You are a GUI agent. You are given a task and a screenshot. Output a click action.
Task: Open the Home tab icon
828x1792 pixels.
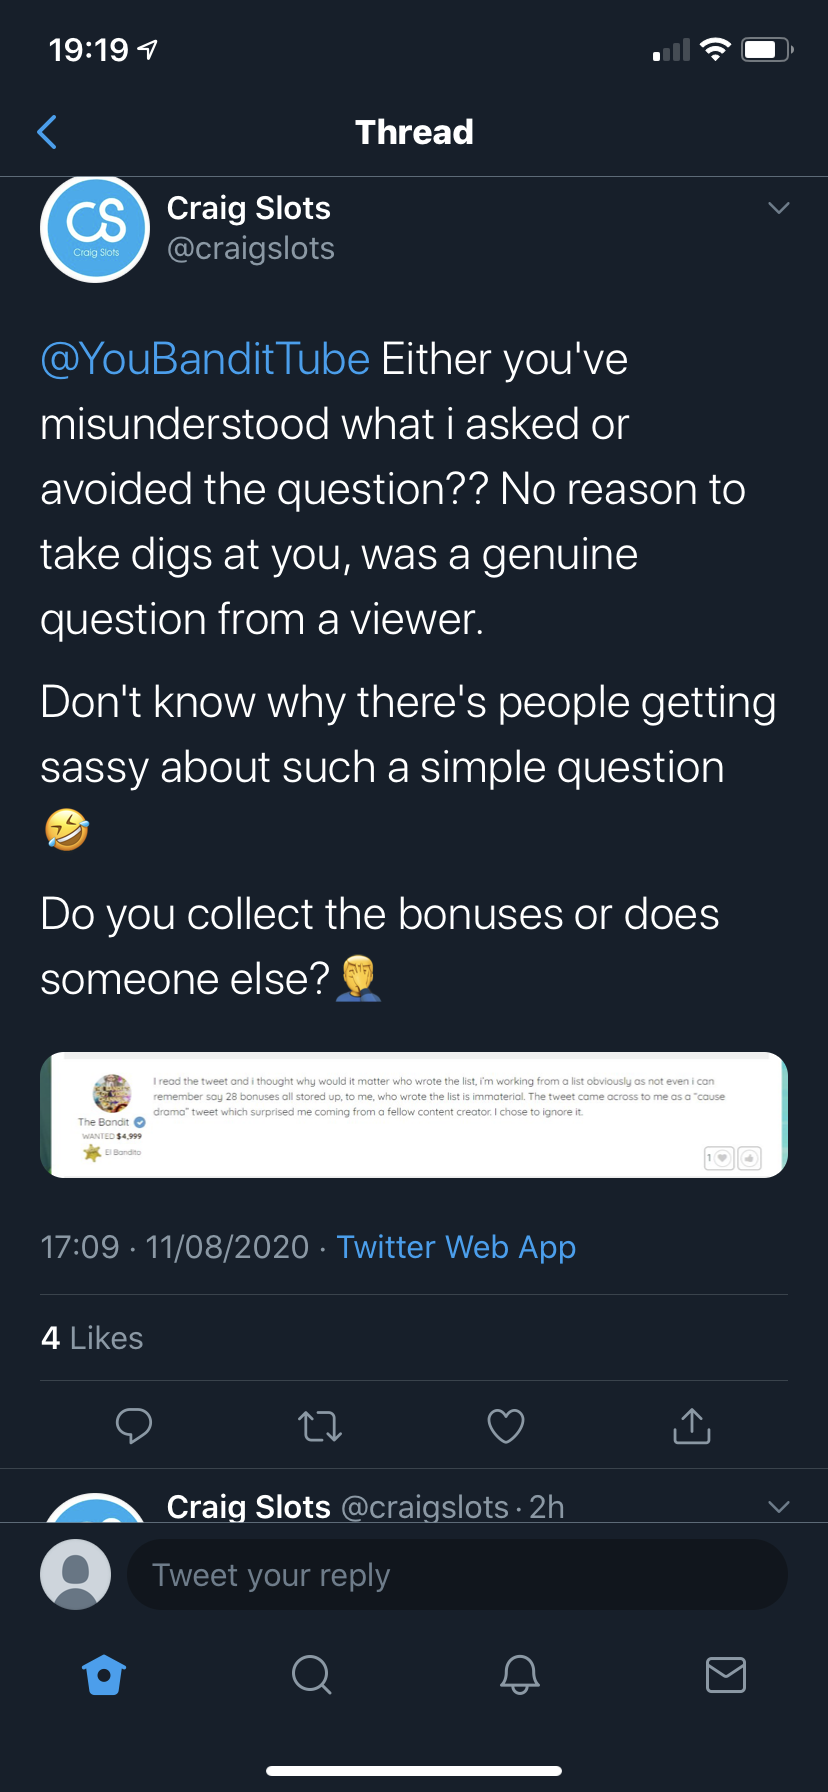[x=104, y=1674]
